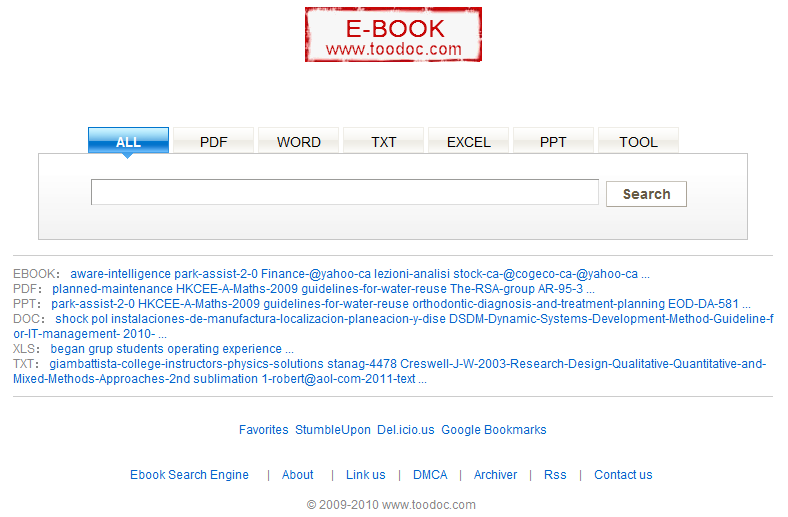Image resolution: width=788 pixels, height=517 pixels.
Task: Switch to the WORD tab
Action: coord(299,142)
